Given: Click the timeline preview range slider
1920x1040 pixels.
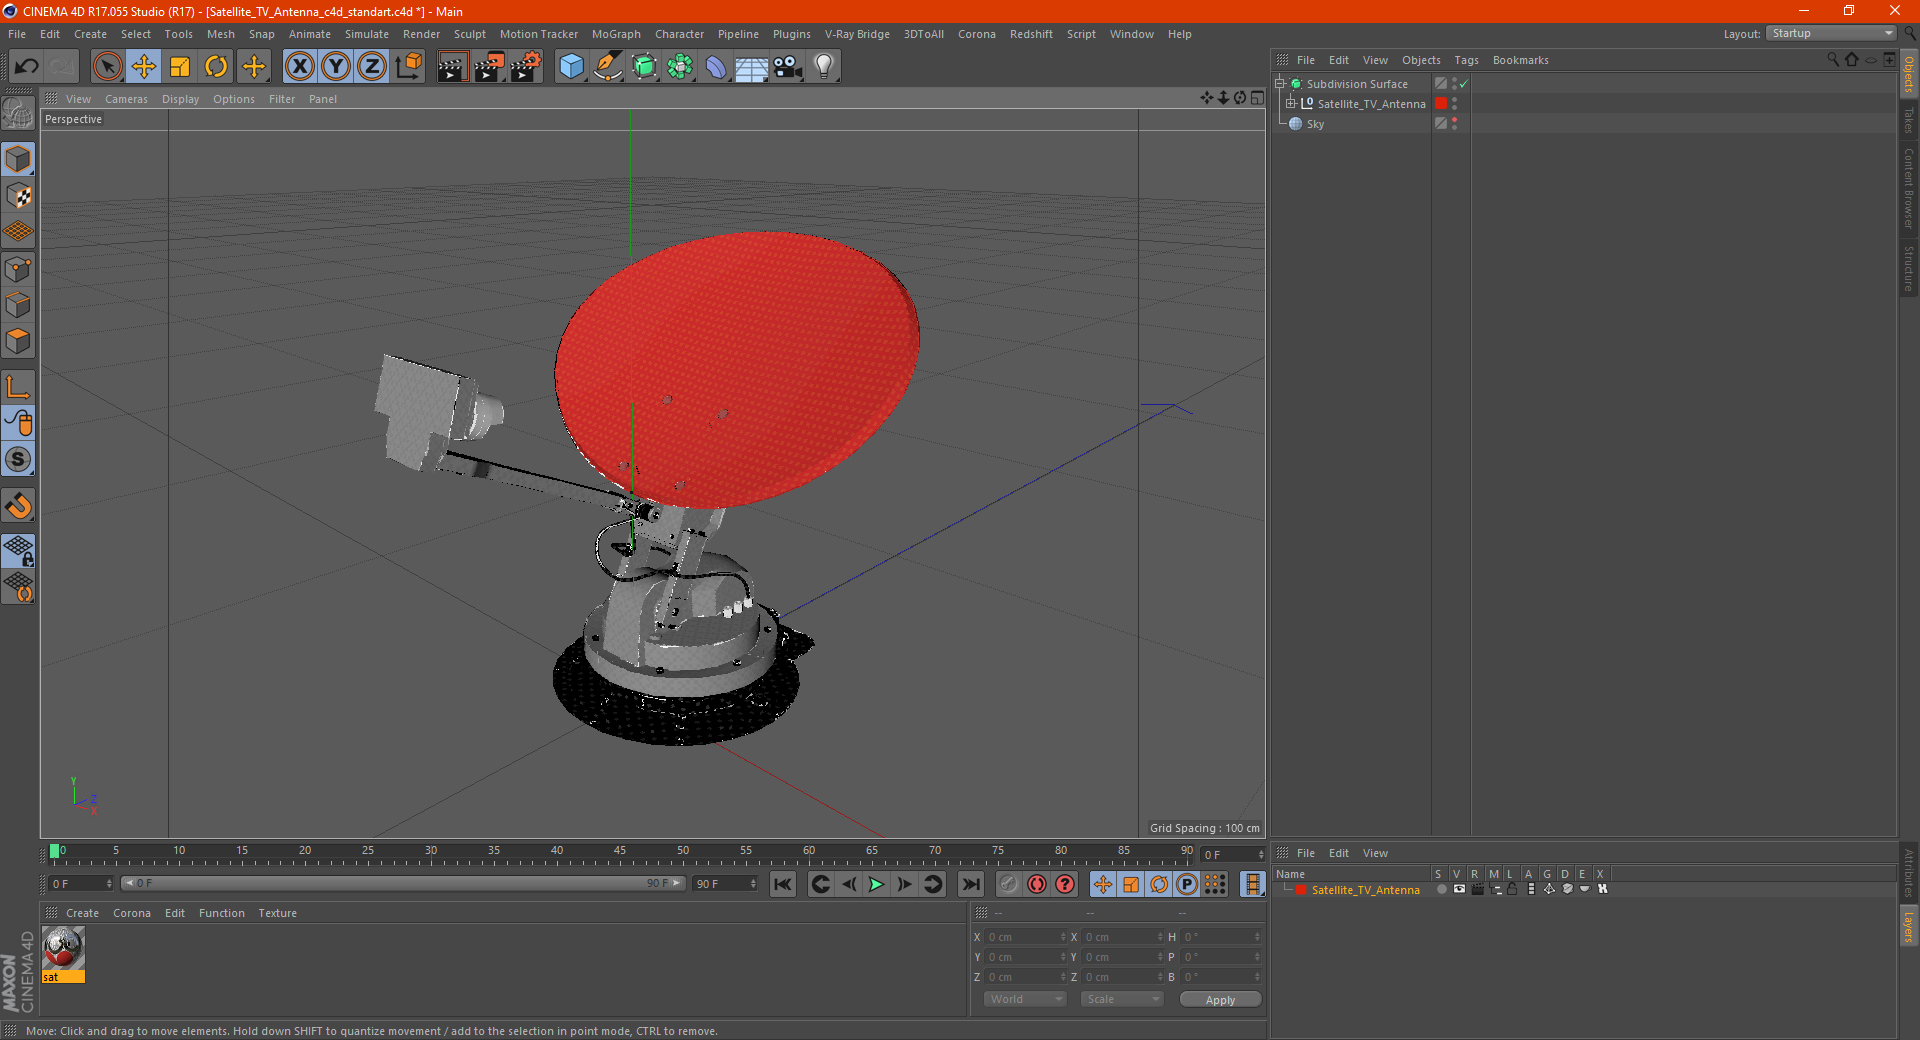Looking at the screenshot, I should 403,883.
